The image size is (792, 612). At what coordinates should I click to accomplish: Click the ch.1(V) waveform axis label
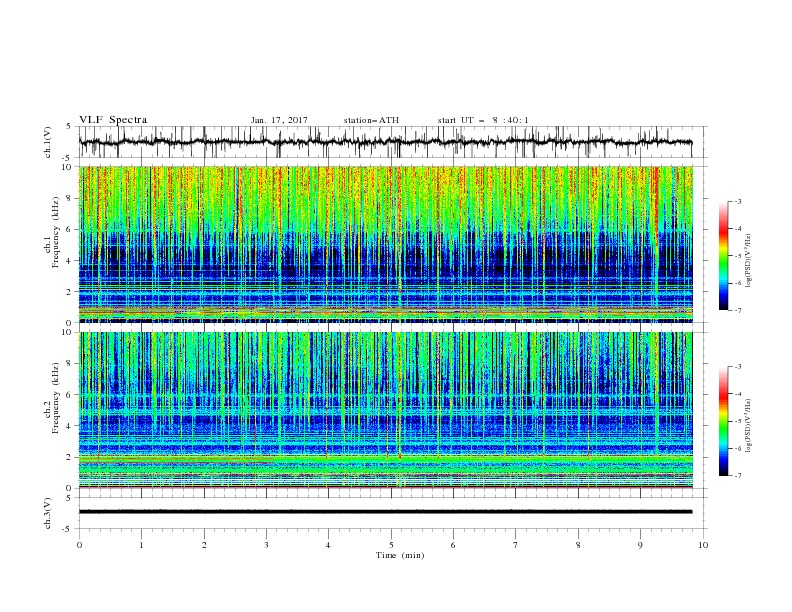[48, 142]
